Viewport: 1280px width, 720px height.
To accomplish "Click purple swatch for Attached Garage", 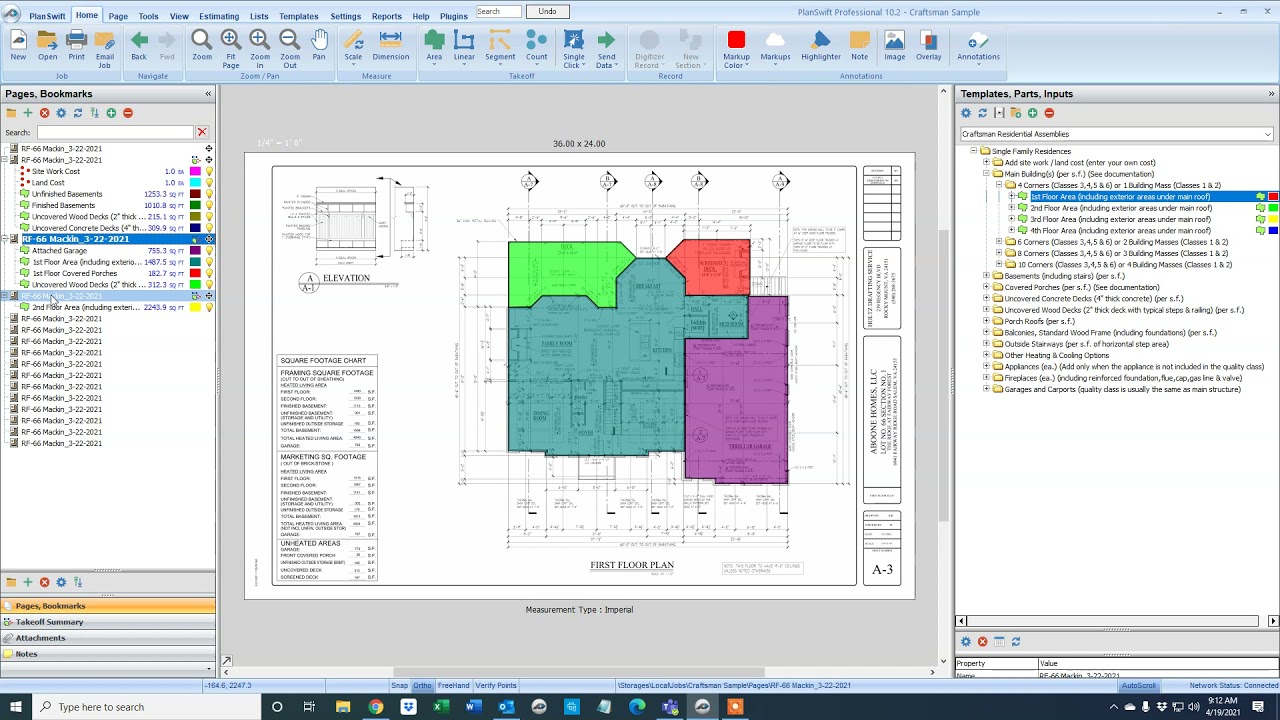I will coord(195,251).
